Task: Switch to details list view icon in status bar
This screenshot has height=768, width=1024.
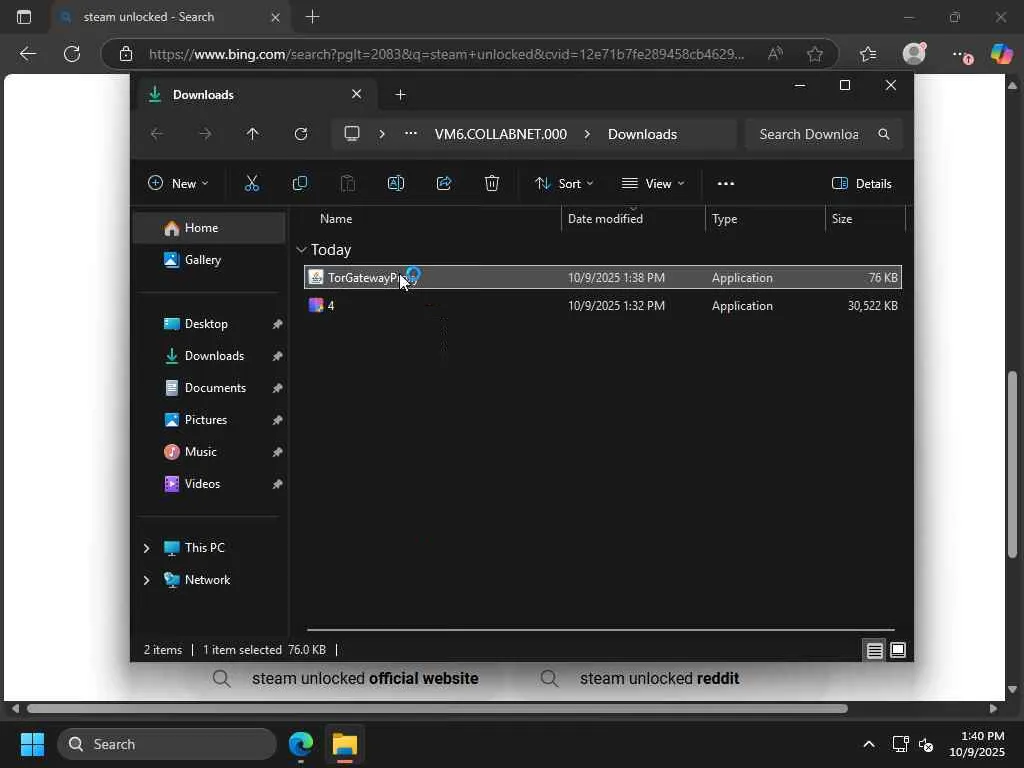Action: [874, 650]
